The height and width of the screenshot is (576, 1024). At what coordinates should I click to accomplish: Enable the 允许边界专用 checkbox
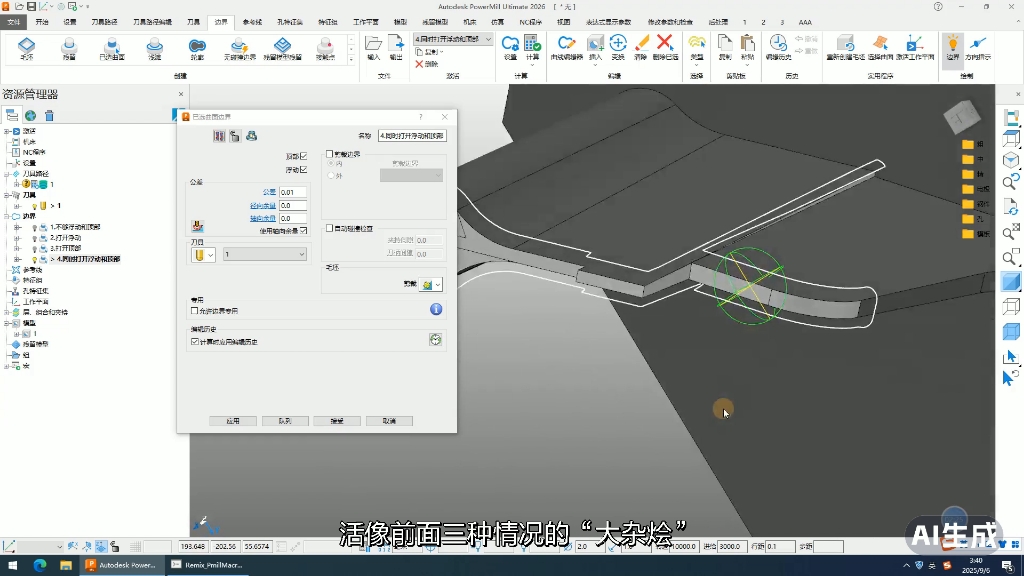[195, 311]
